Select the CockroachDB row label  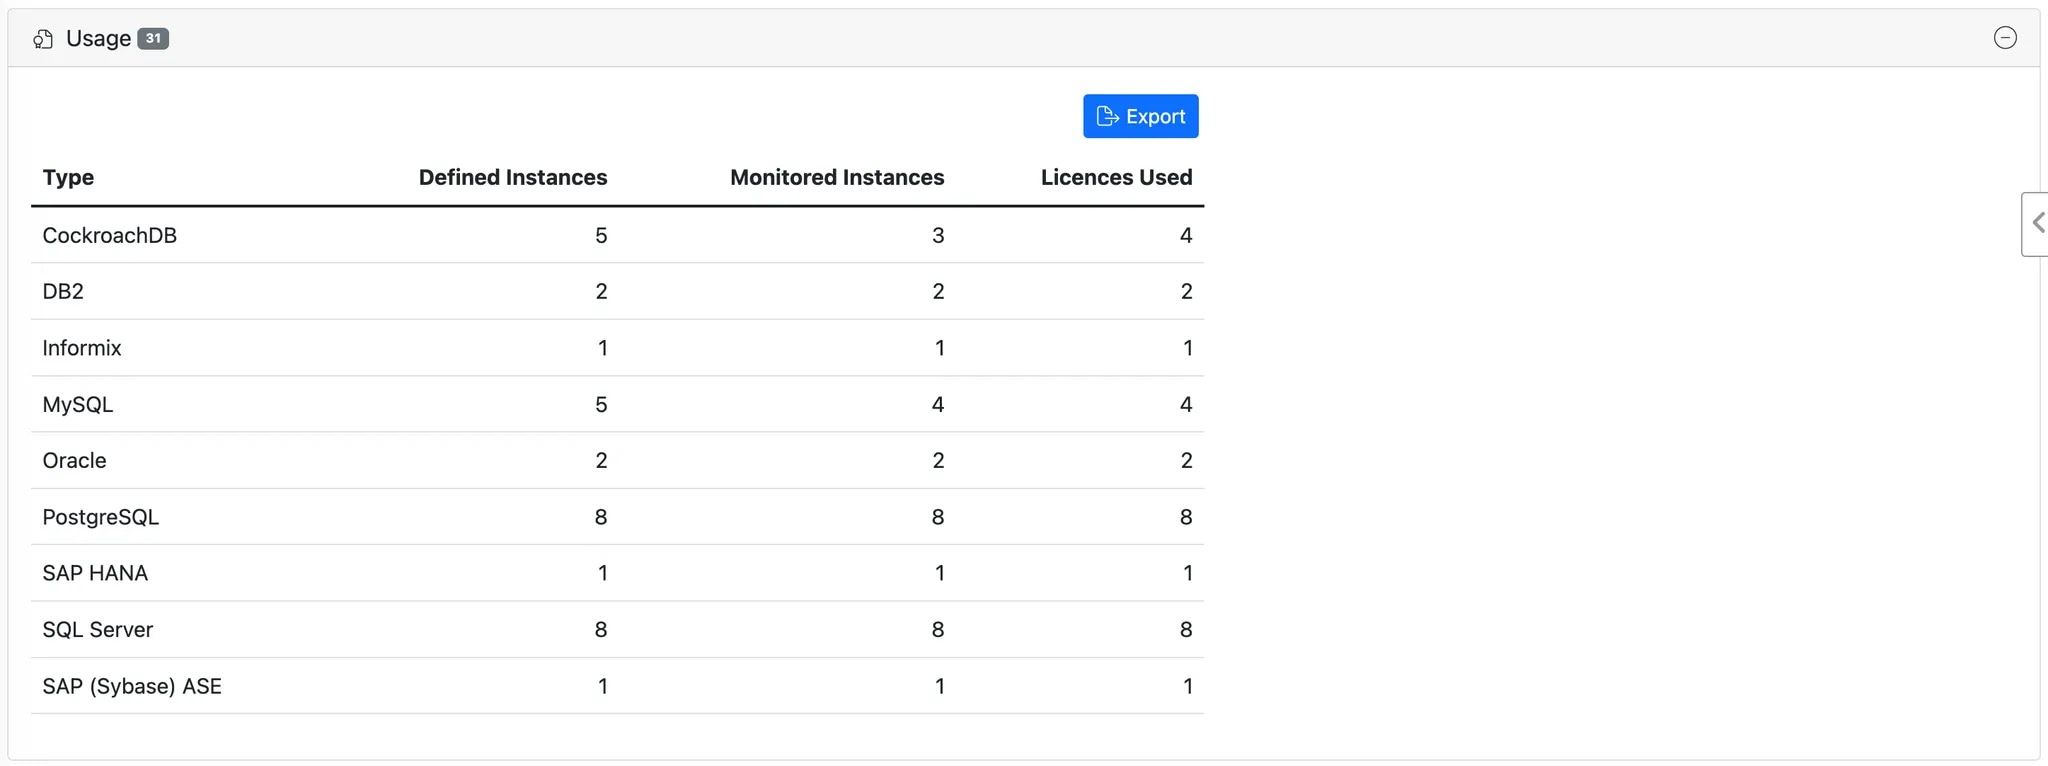[x=110, y=235]
